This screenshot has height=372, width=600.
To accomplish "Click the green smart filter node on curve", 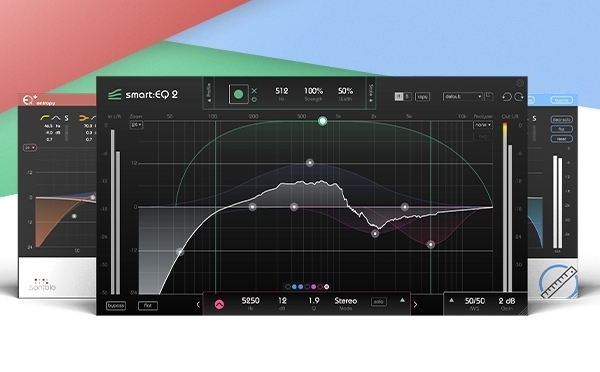I will [323, 121].
